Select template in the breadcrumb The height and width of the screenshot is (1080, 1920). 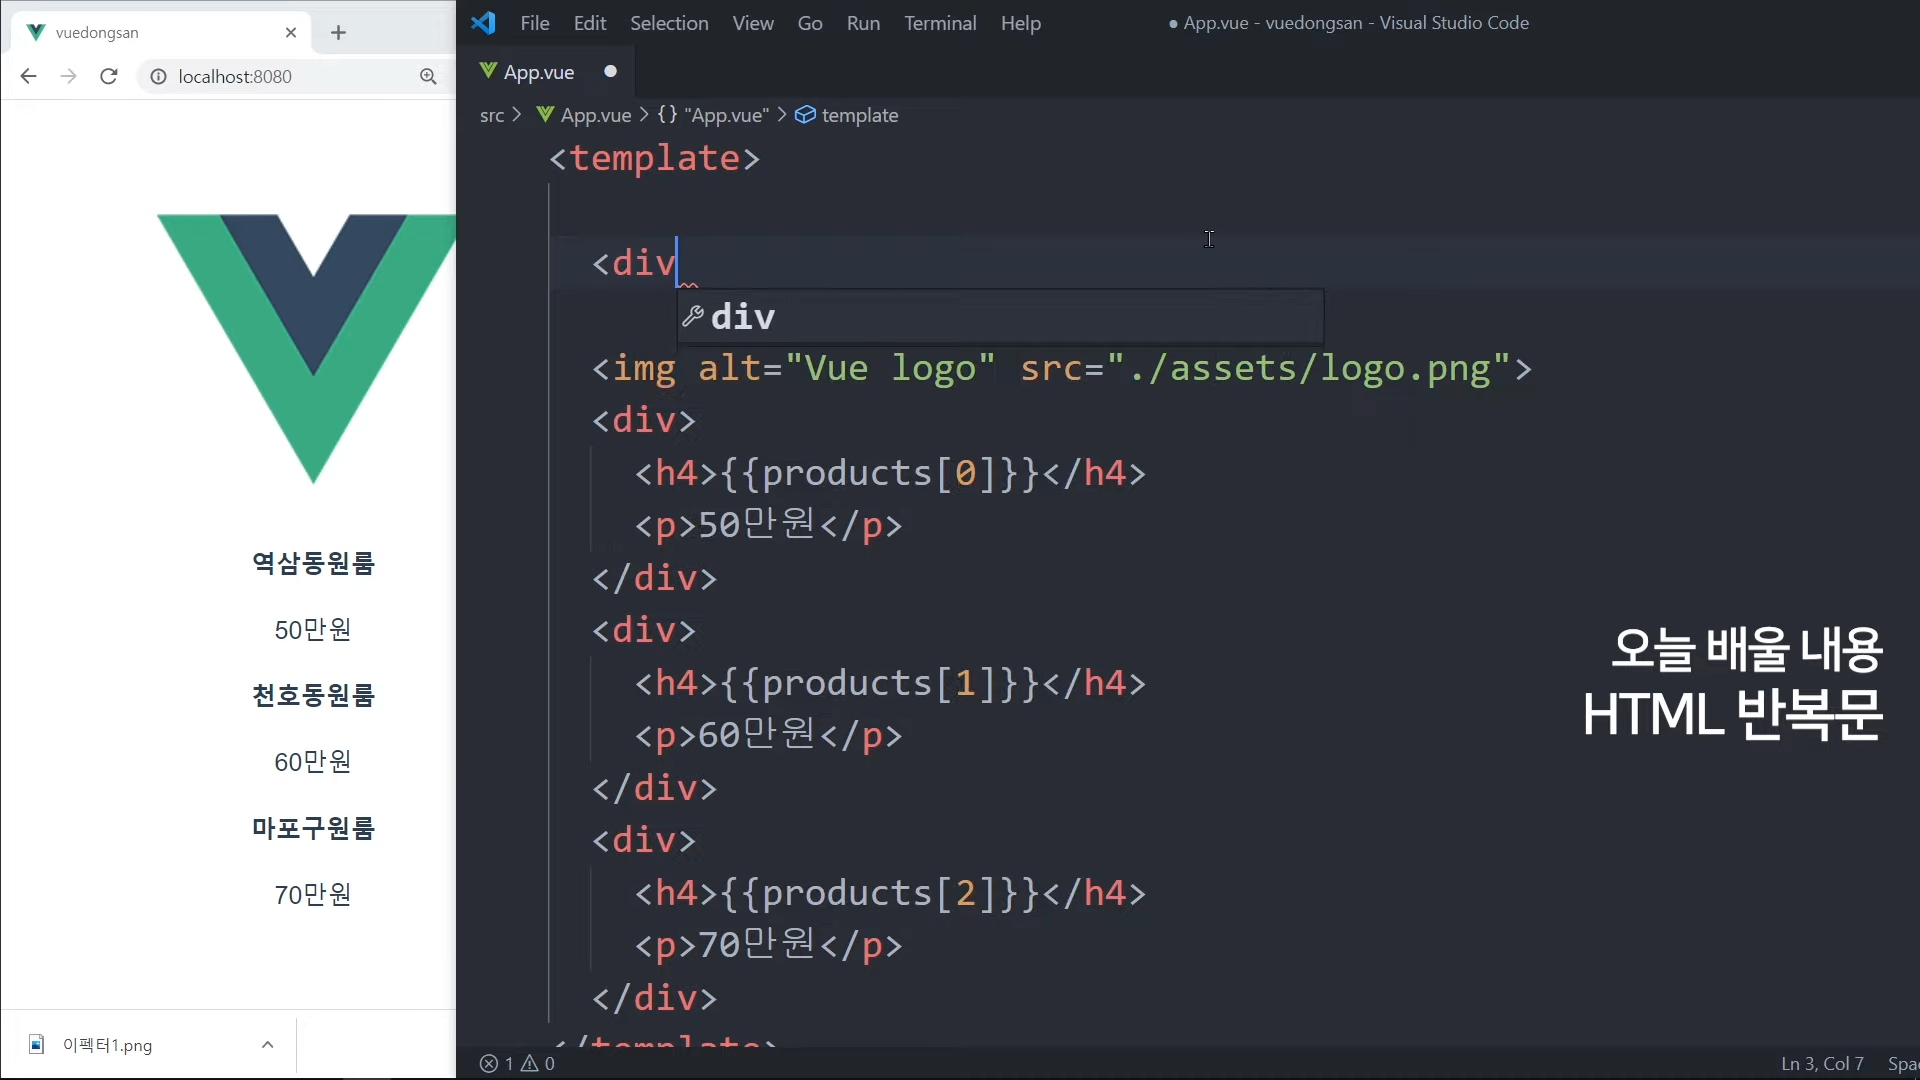(x=859, y=115)
